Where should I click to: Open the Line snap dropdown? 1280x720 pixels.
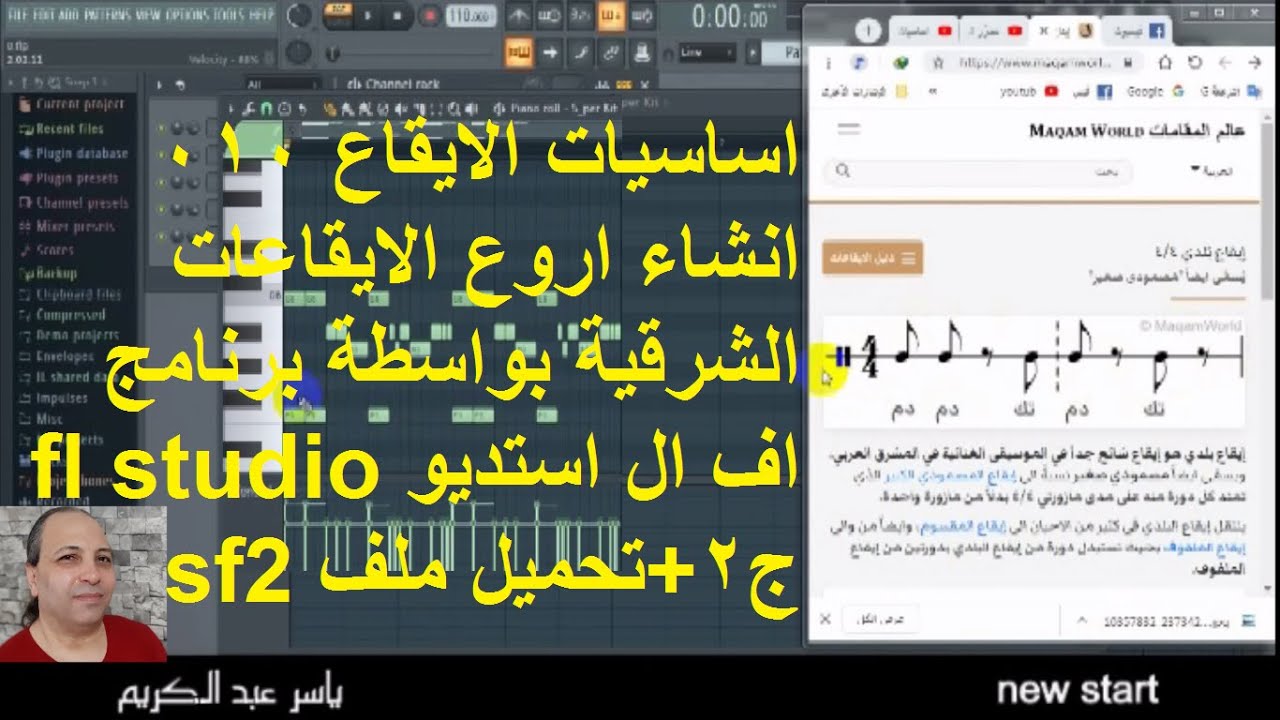[706, 52]
